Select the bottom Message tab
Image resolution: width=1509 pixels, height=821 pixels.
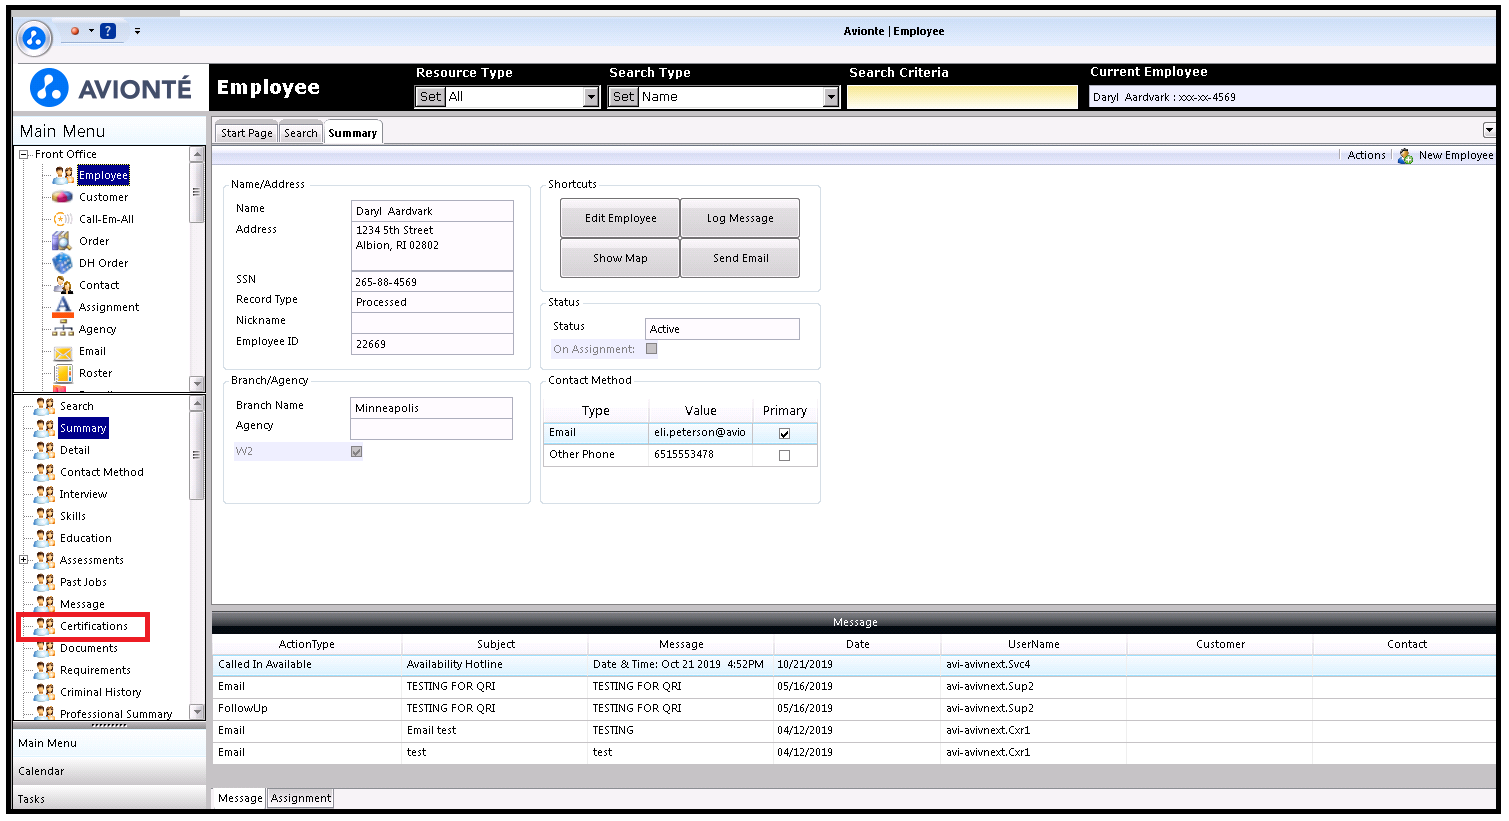(240, 798)
